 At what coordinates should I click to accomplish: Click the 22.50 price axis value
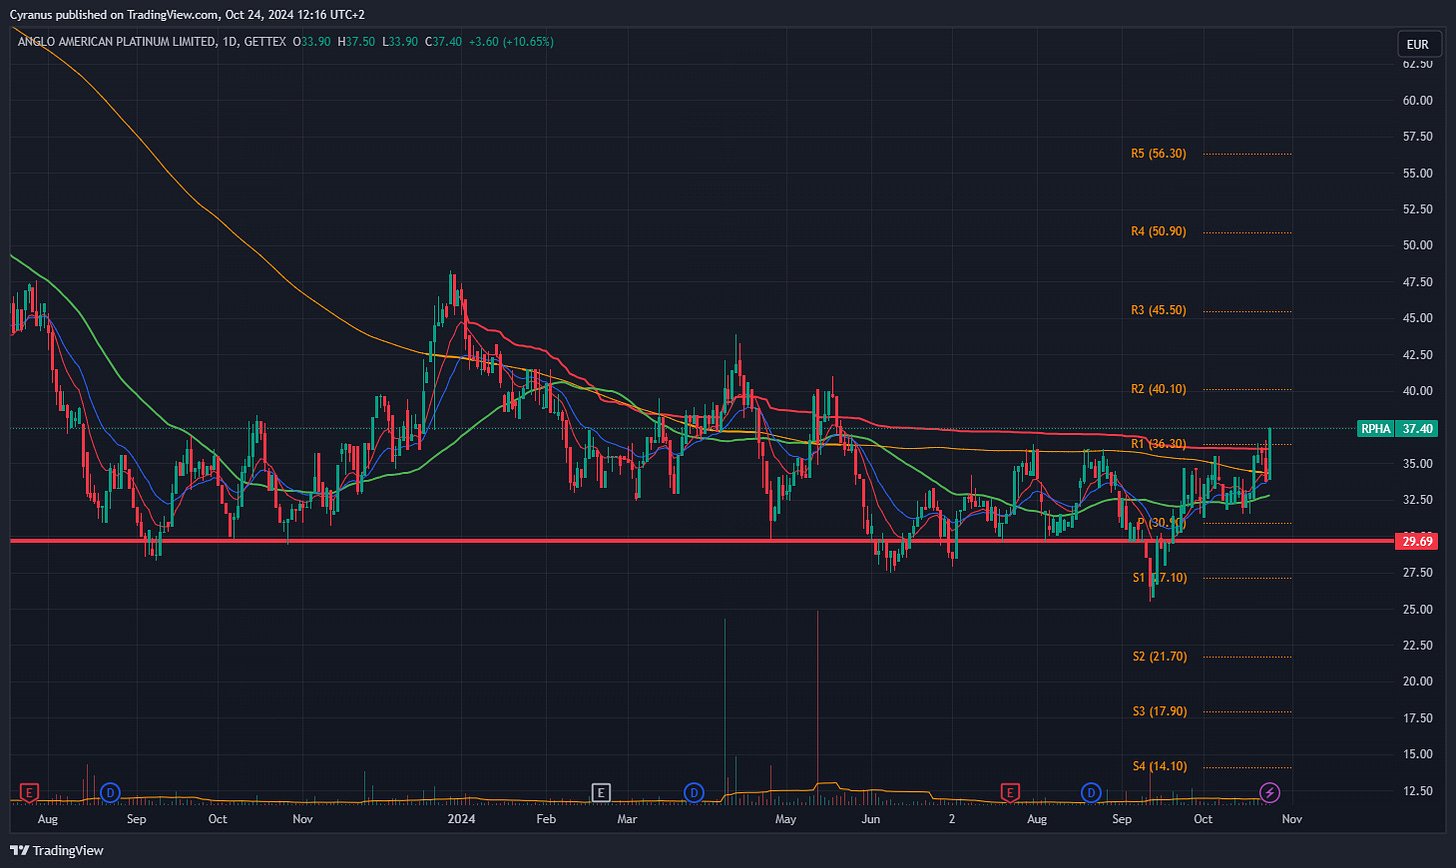(1417, 645)
